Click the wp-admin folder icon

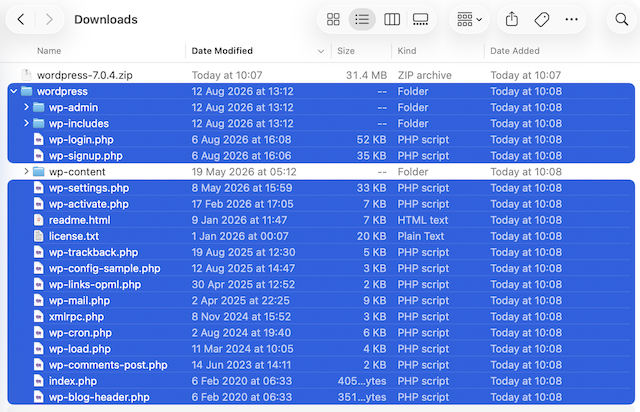pyautogui.click(x=38, y=107)
